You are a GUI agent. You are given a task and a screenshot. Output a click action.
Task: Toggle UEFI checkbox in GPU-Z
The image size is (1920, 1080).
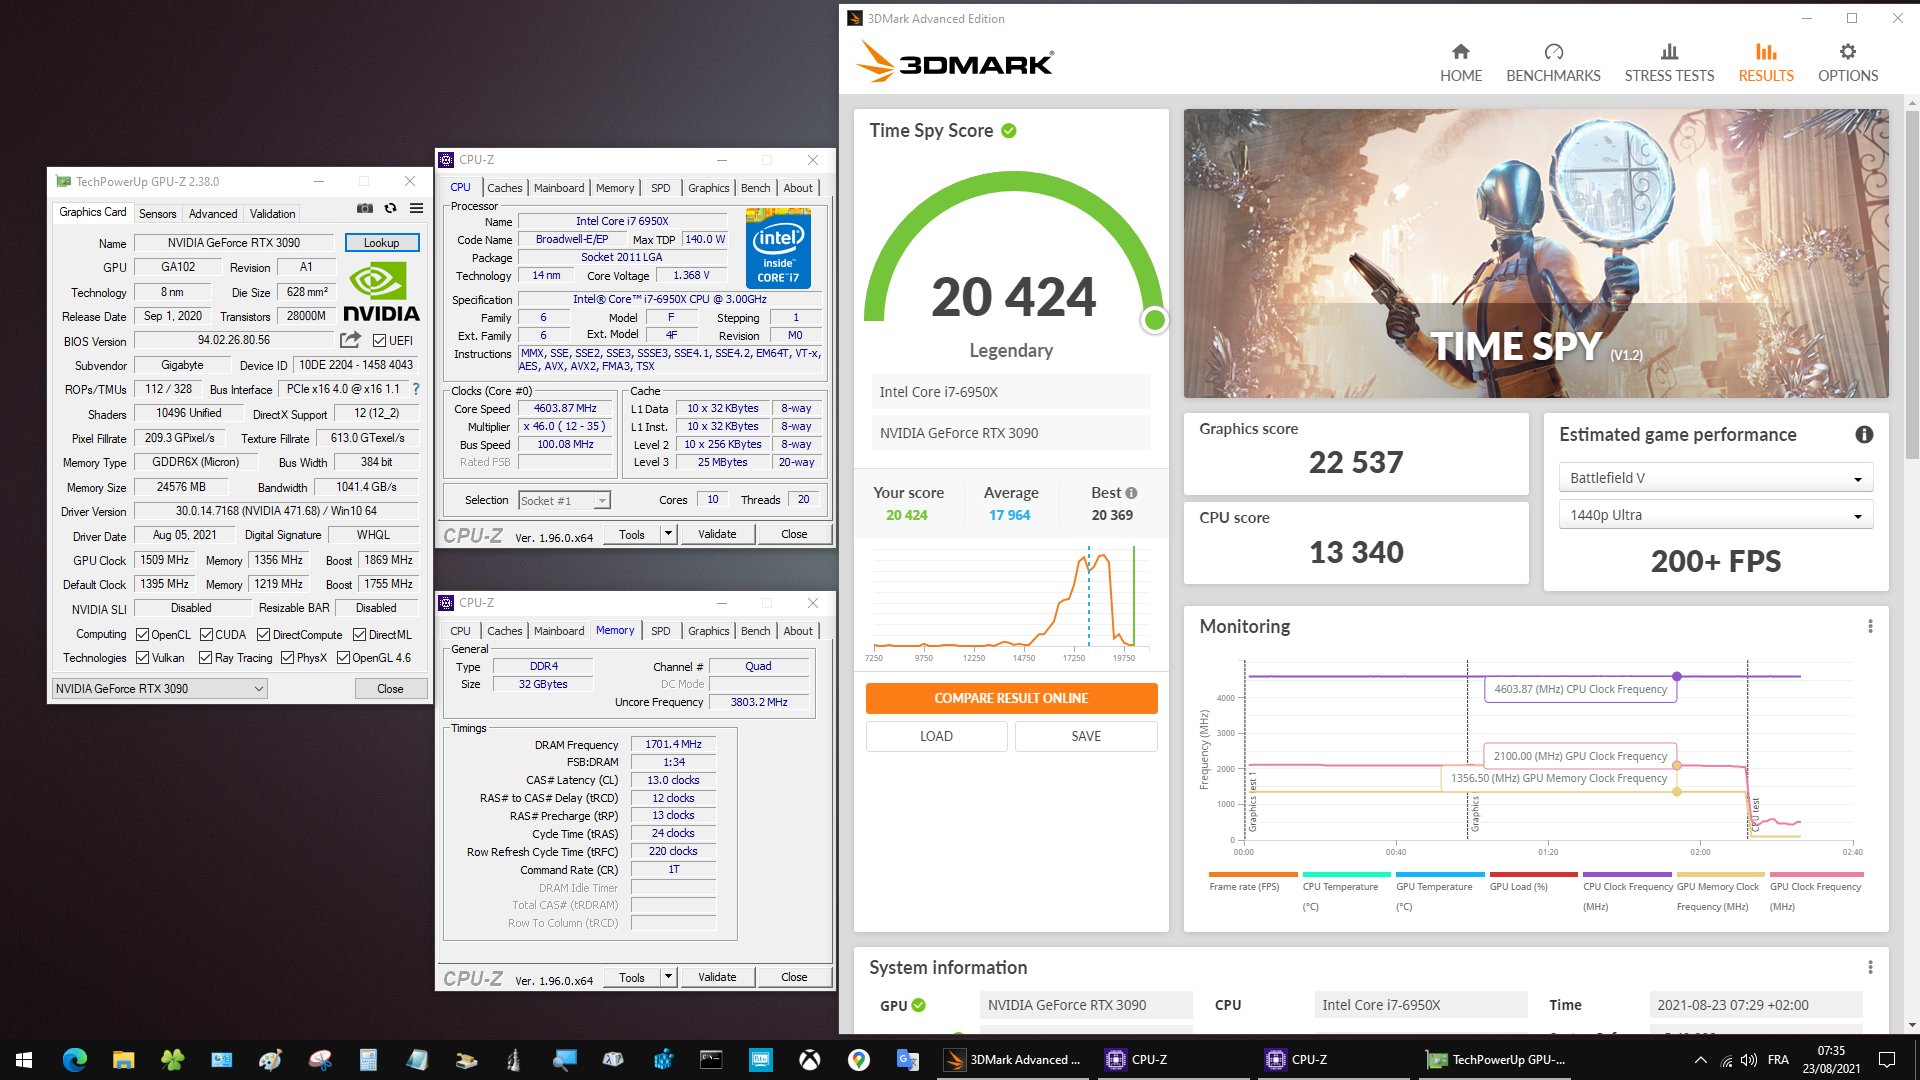(x=379, y=341)
